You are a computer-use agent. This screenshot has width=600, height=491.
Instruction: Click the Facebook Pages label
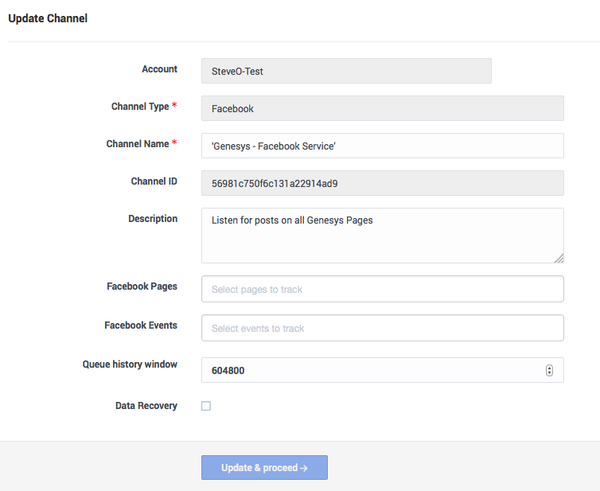(x=142, y=286)
